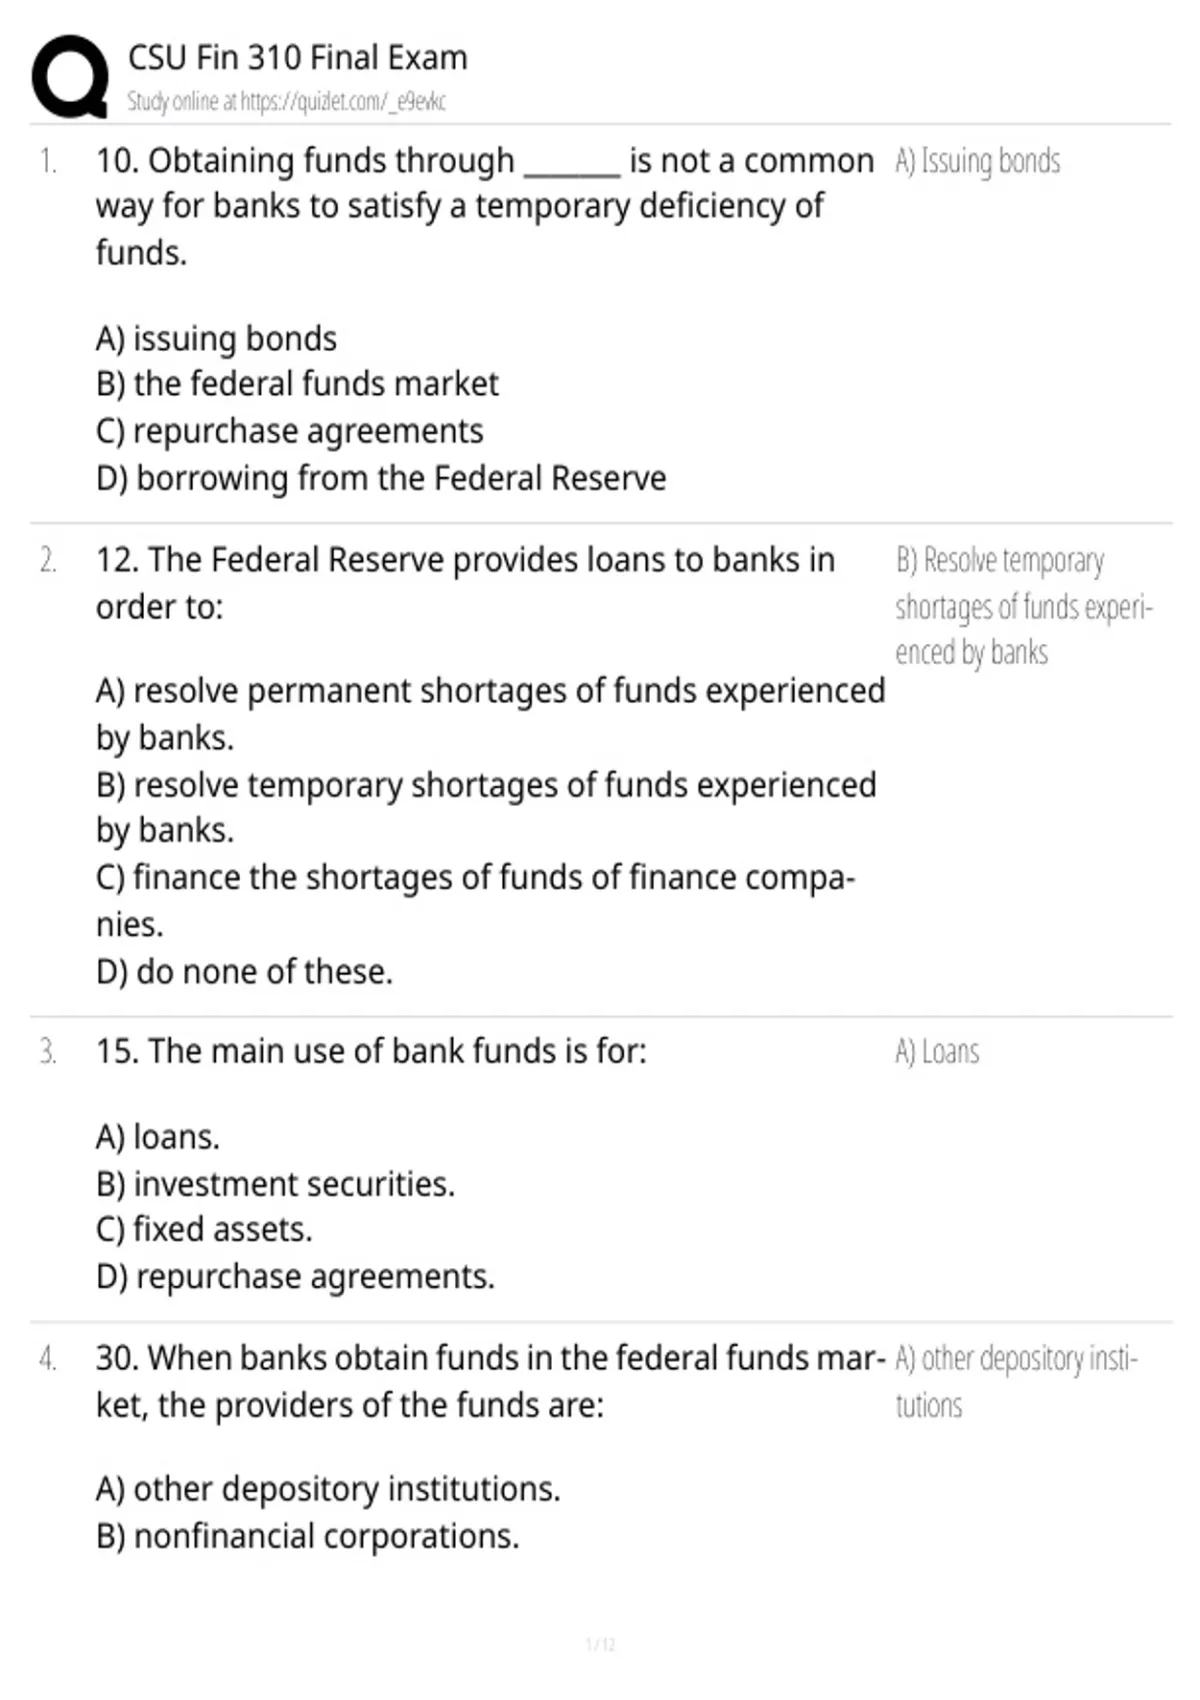Click the A) Loans answer text
Screen dimensions: 1200x1700
[x=937, y=1052]
